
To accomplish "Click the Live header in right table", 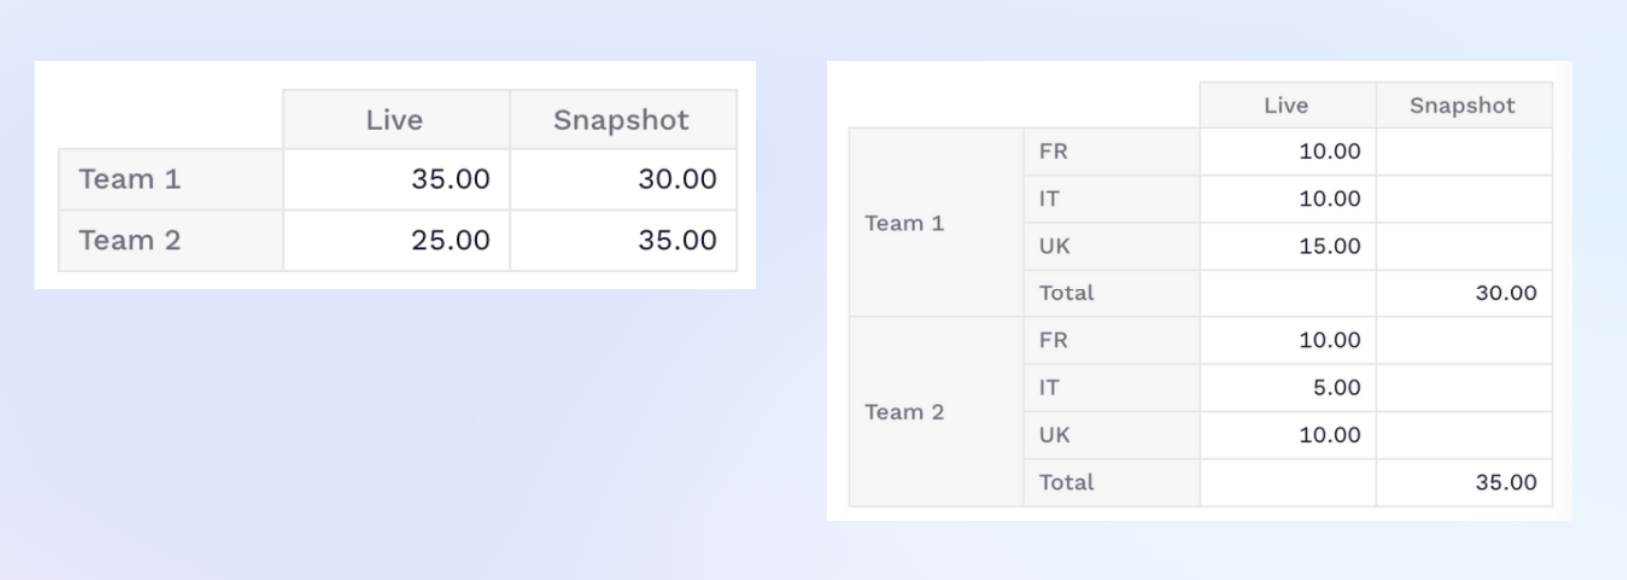I will (1287, 105).
